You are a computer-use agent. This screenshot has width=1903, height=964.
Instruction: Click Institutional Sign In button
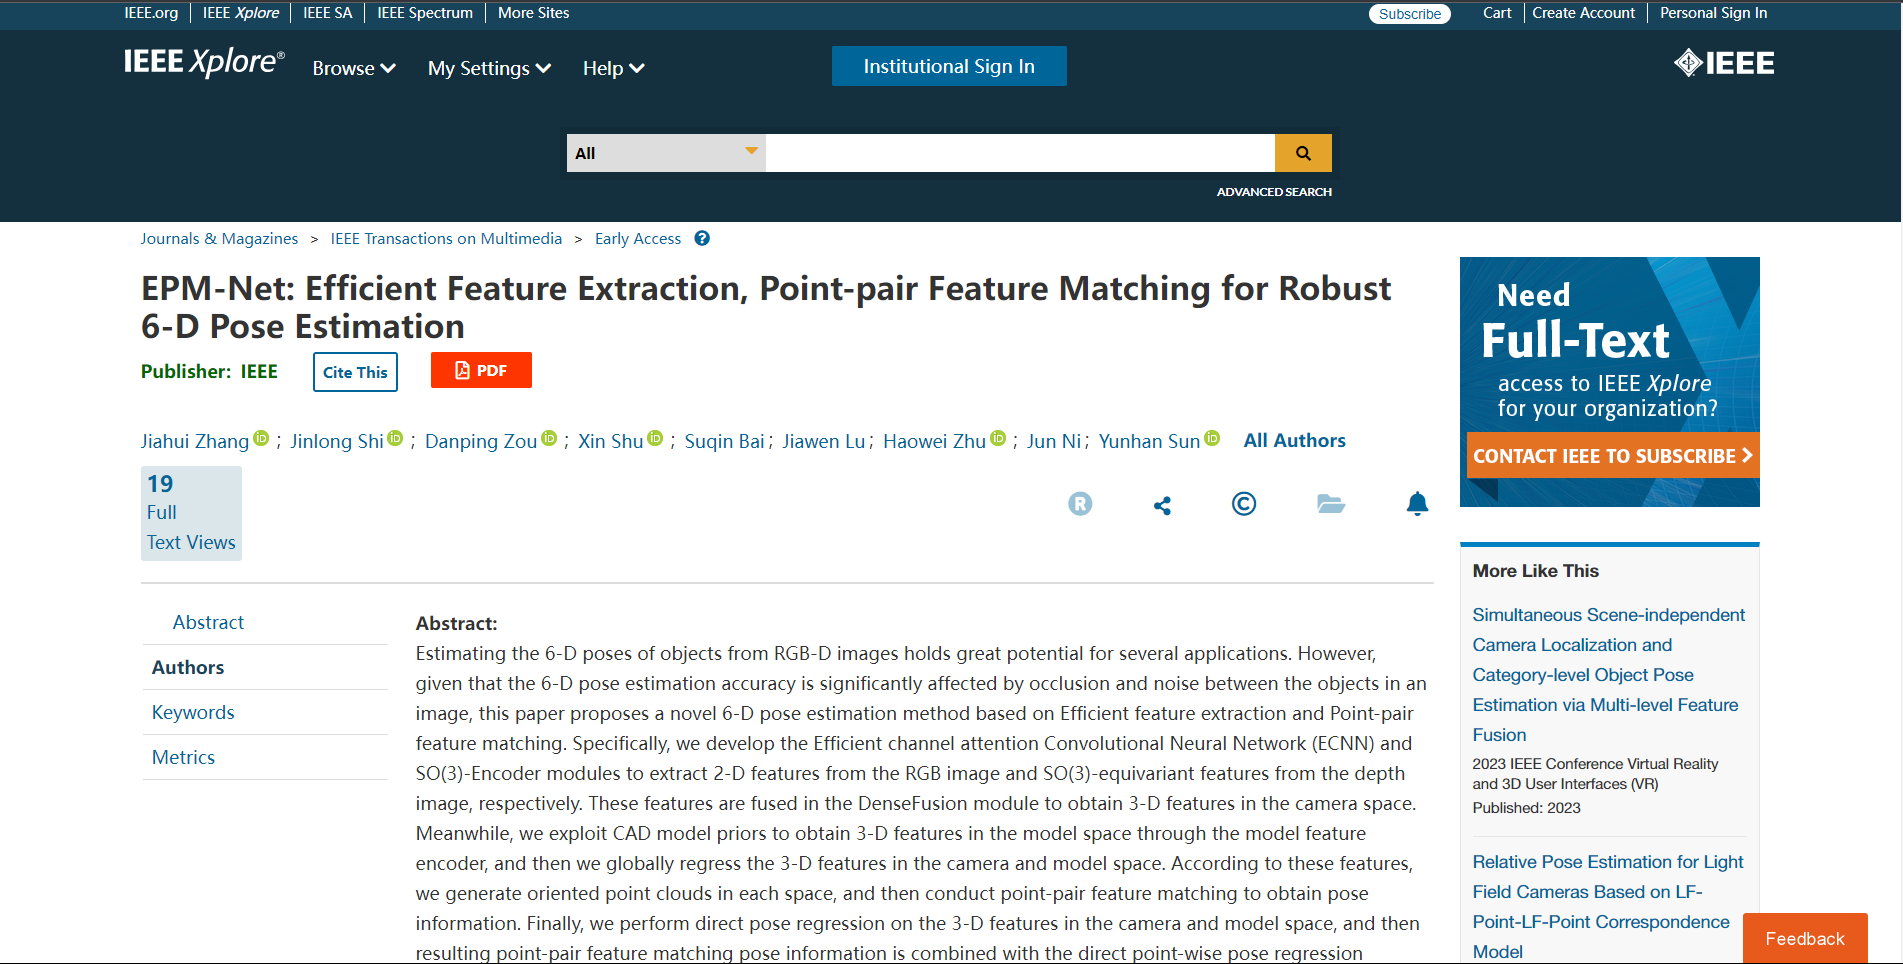point(949,66)
